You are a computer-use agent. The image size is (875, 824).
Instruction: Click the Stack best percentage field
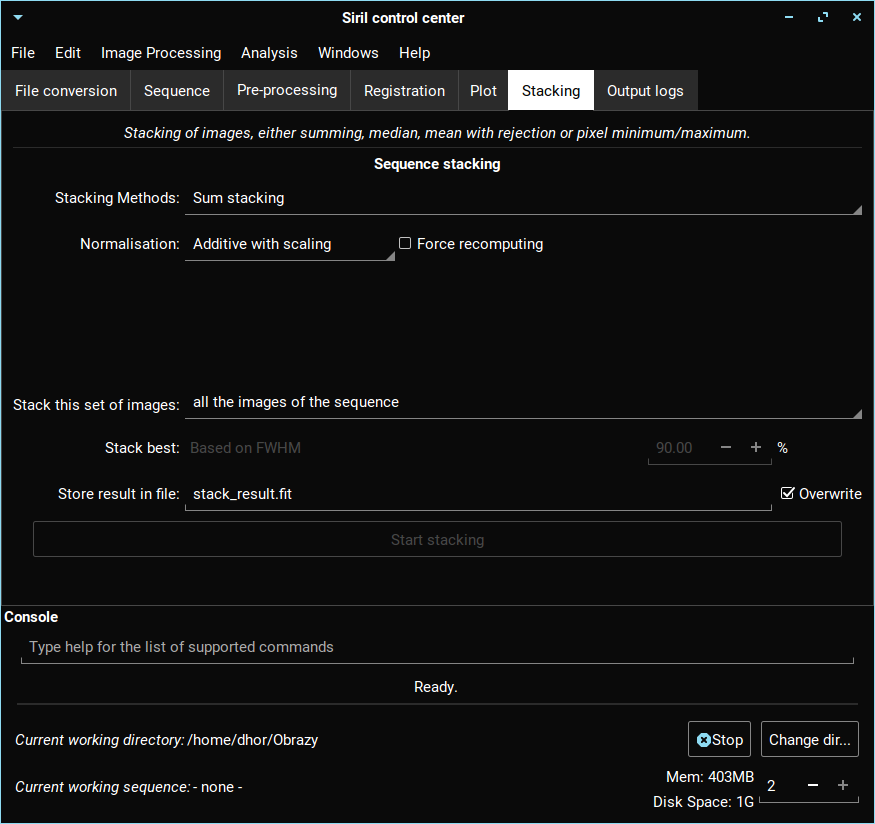(x=678, y=448)
